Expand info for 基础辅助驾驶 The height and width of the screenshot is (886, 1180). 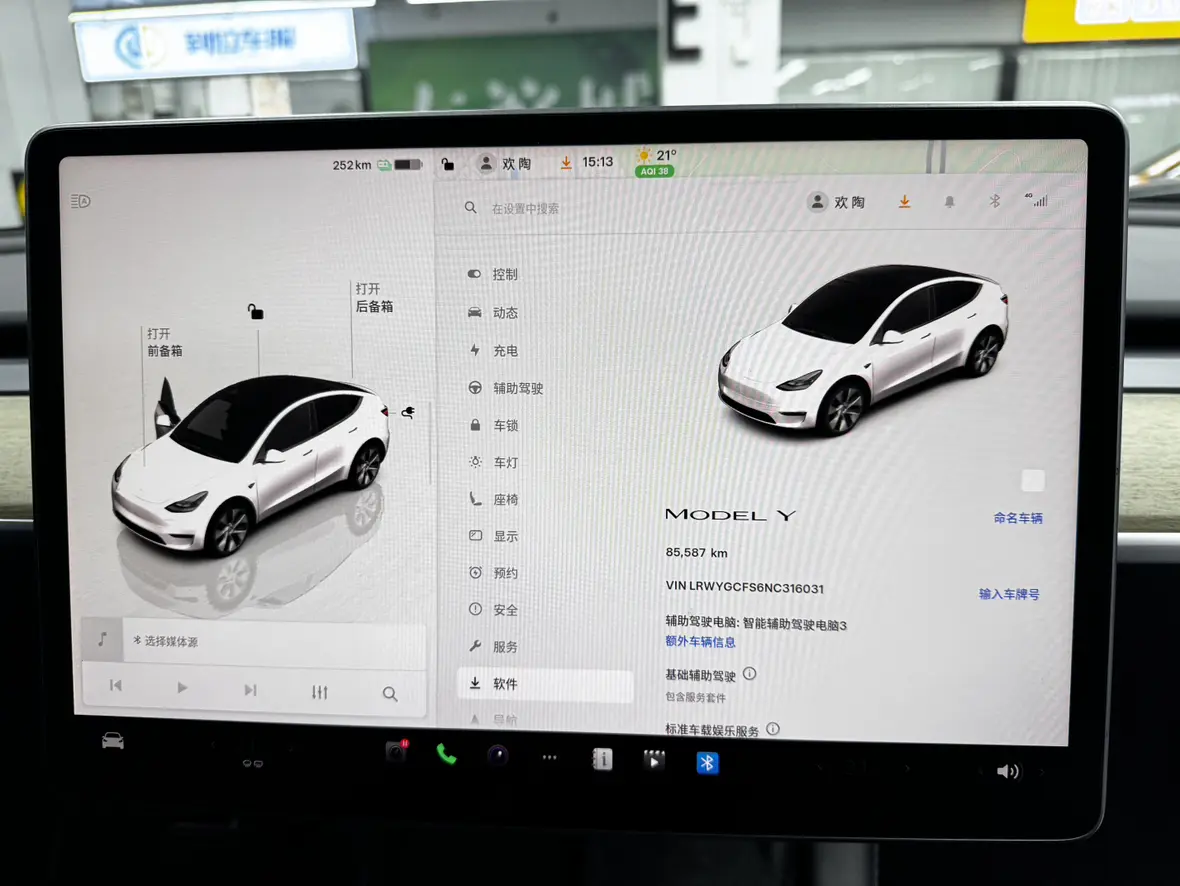point(749,674)
